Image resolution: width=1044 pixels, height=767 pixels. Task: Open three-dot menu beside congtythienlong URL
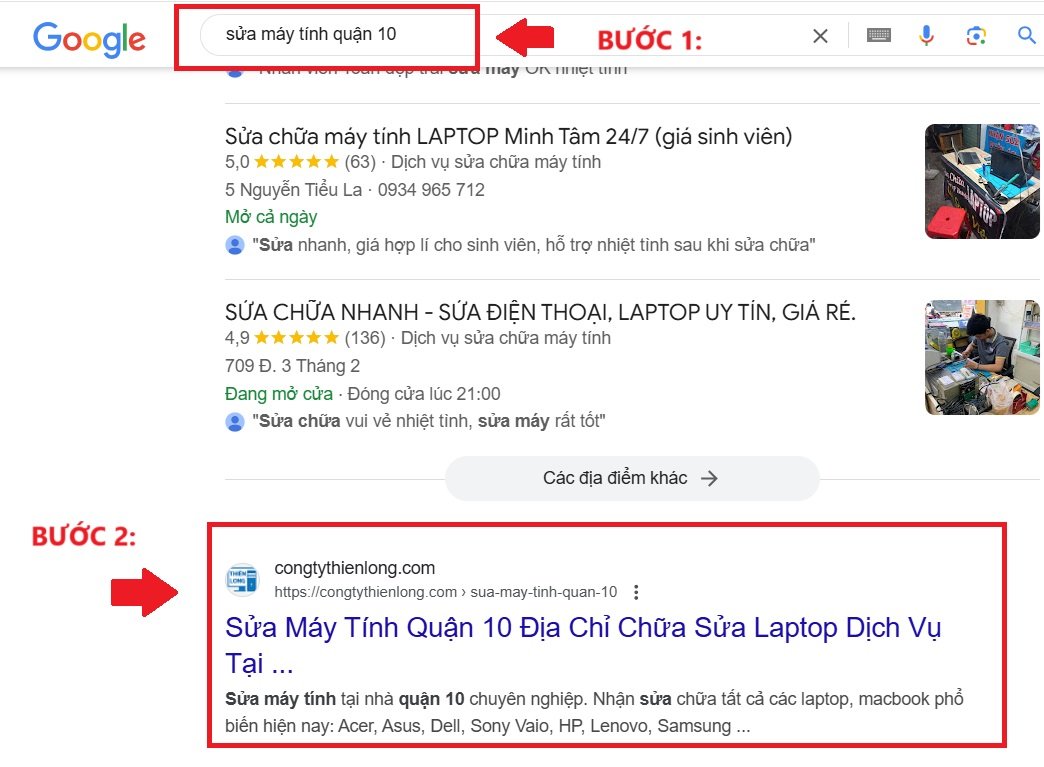pos(636,592)
